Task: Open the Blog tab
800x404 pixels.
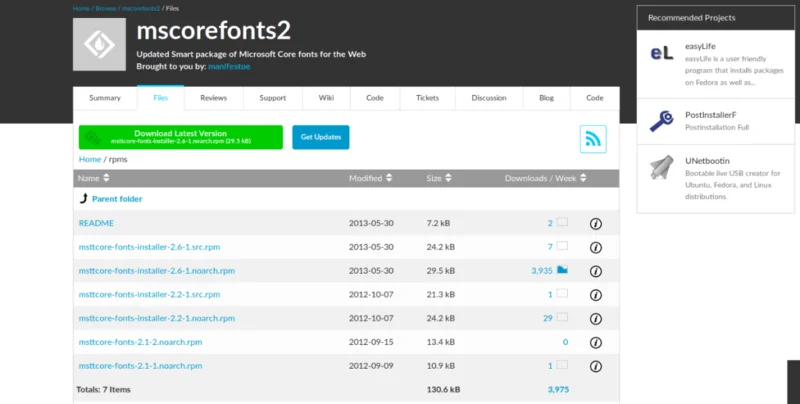Action: point(546,98)
